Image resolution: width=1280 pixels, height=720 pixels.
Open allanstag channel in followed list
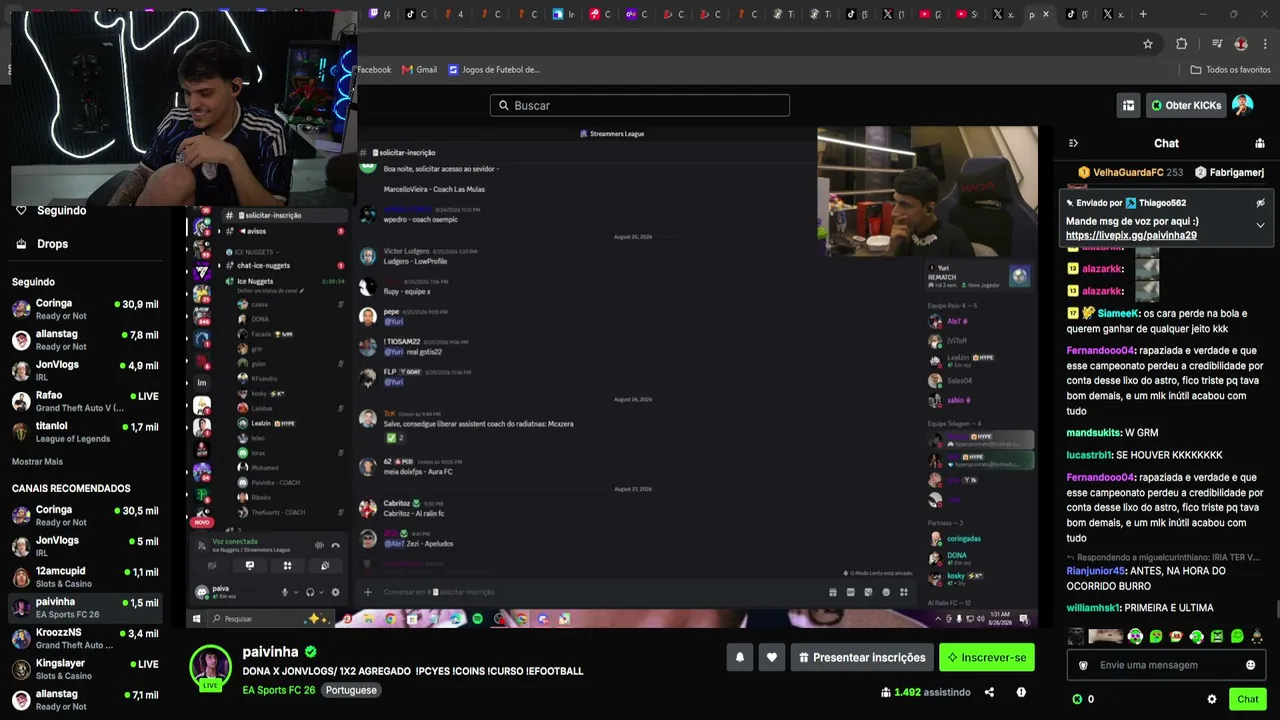tap(85, 340)
